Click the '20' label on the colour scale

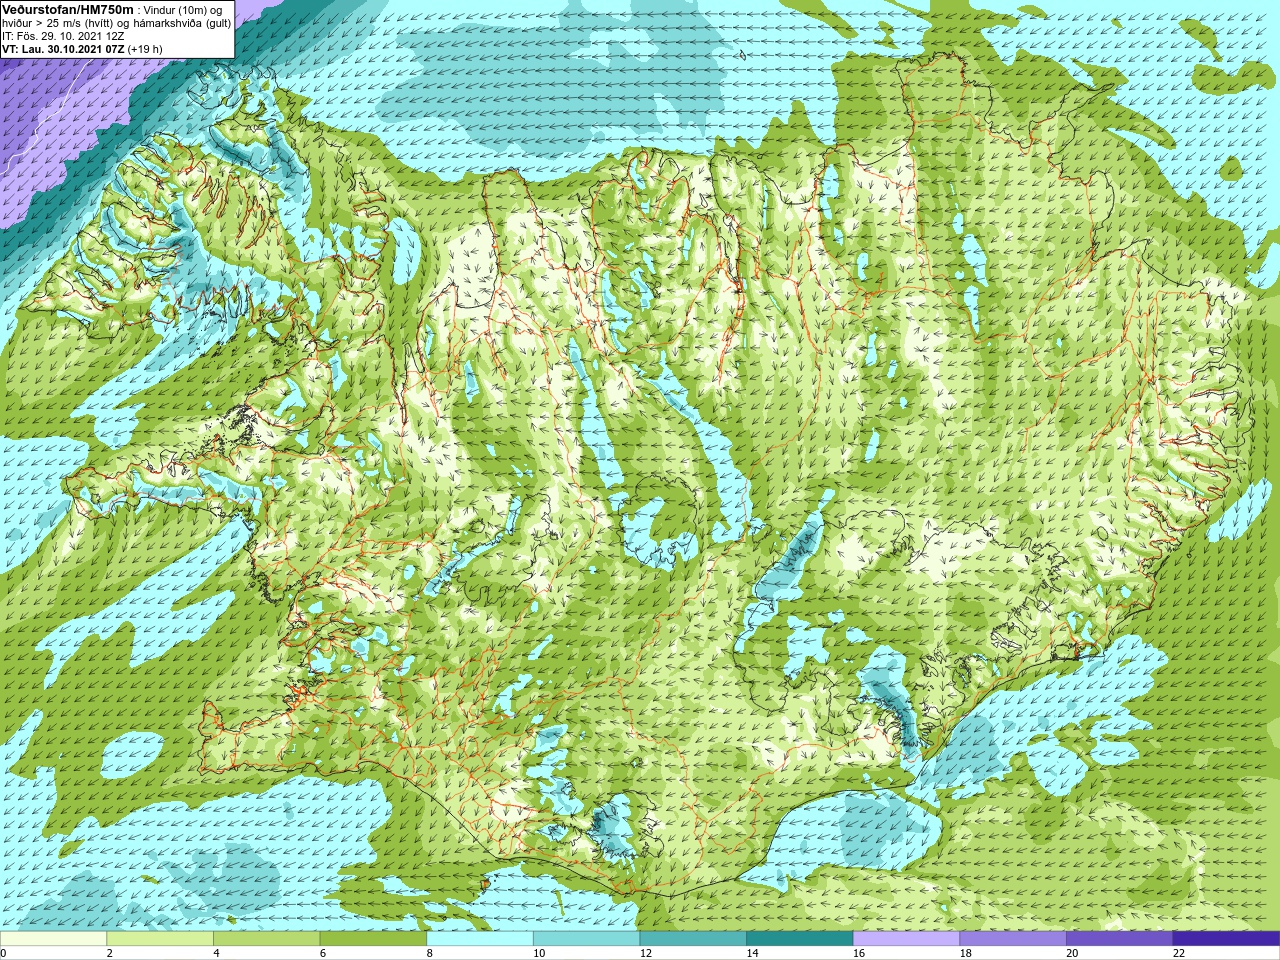1073,953
